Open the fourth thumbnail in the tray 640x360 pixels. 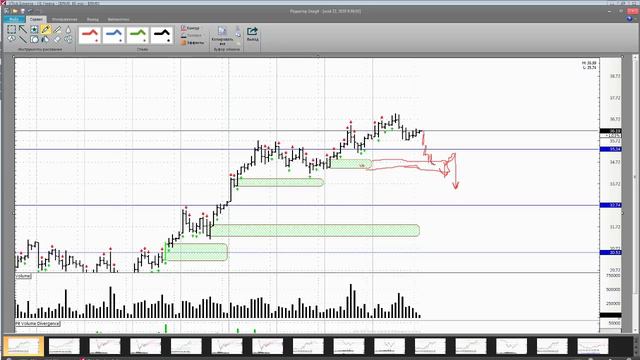pyautogui.click(x=145, y=346)
